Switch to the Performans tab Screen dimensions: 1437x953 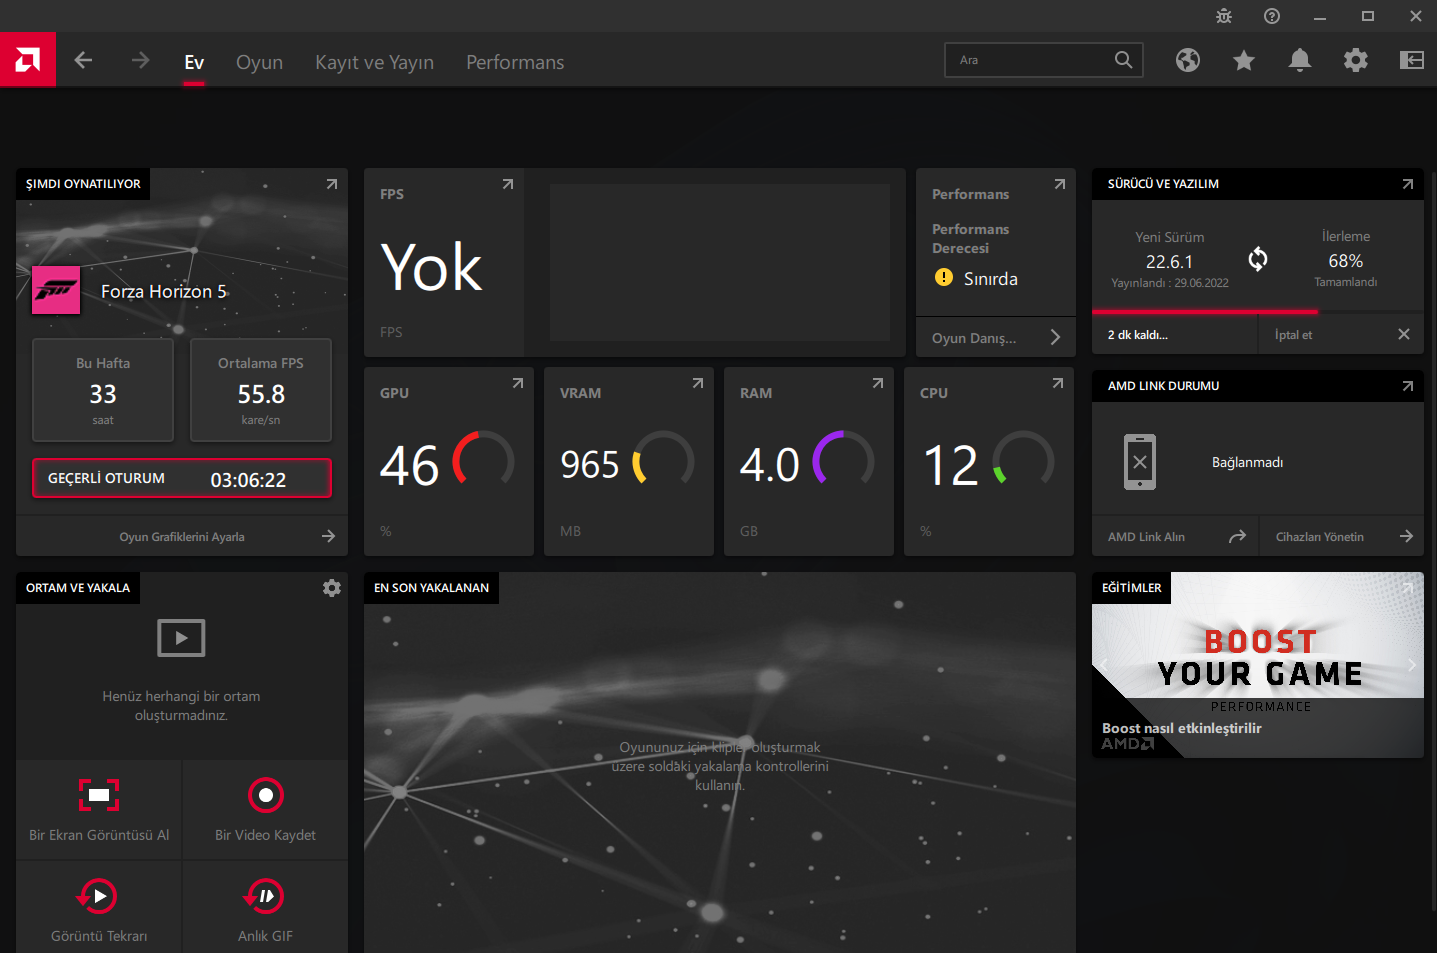(515, 62)
